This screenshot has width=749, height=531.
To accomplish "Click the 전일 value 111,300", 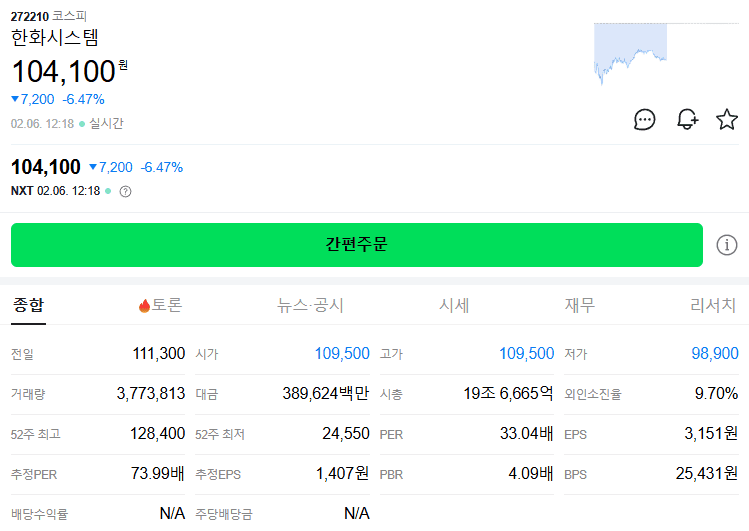I will [159, 353].
